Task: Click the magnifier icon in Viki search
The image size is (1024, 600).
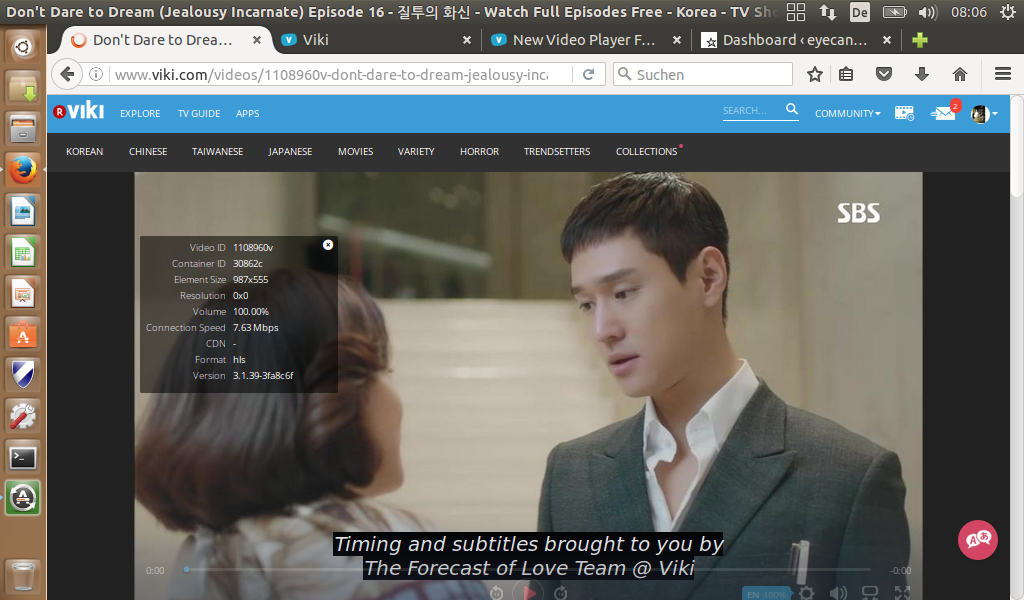Action: tap(792, 109)
